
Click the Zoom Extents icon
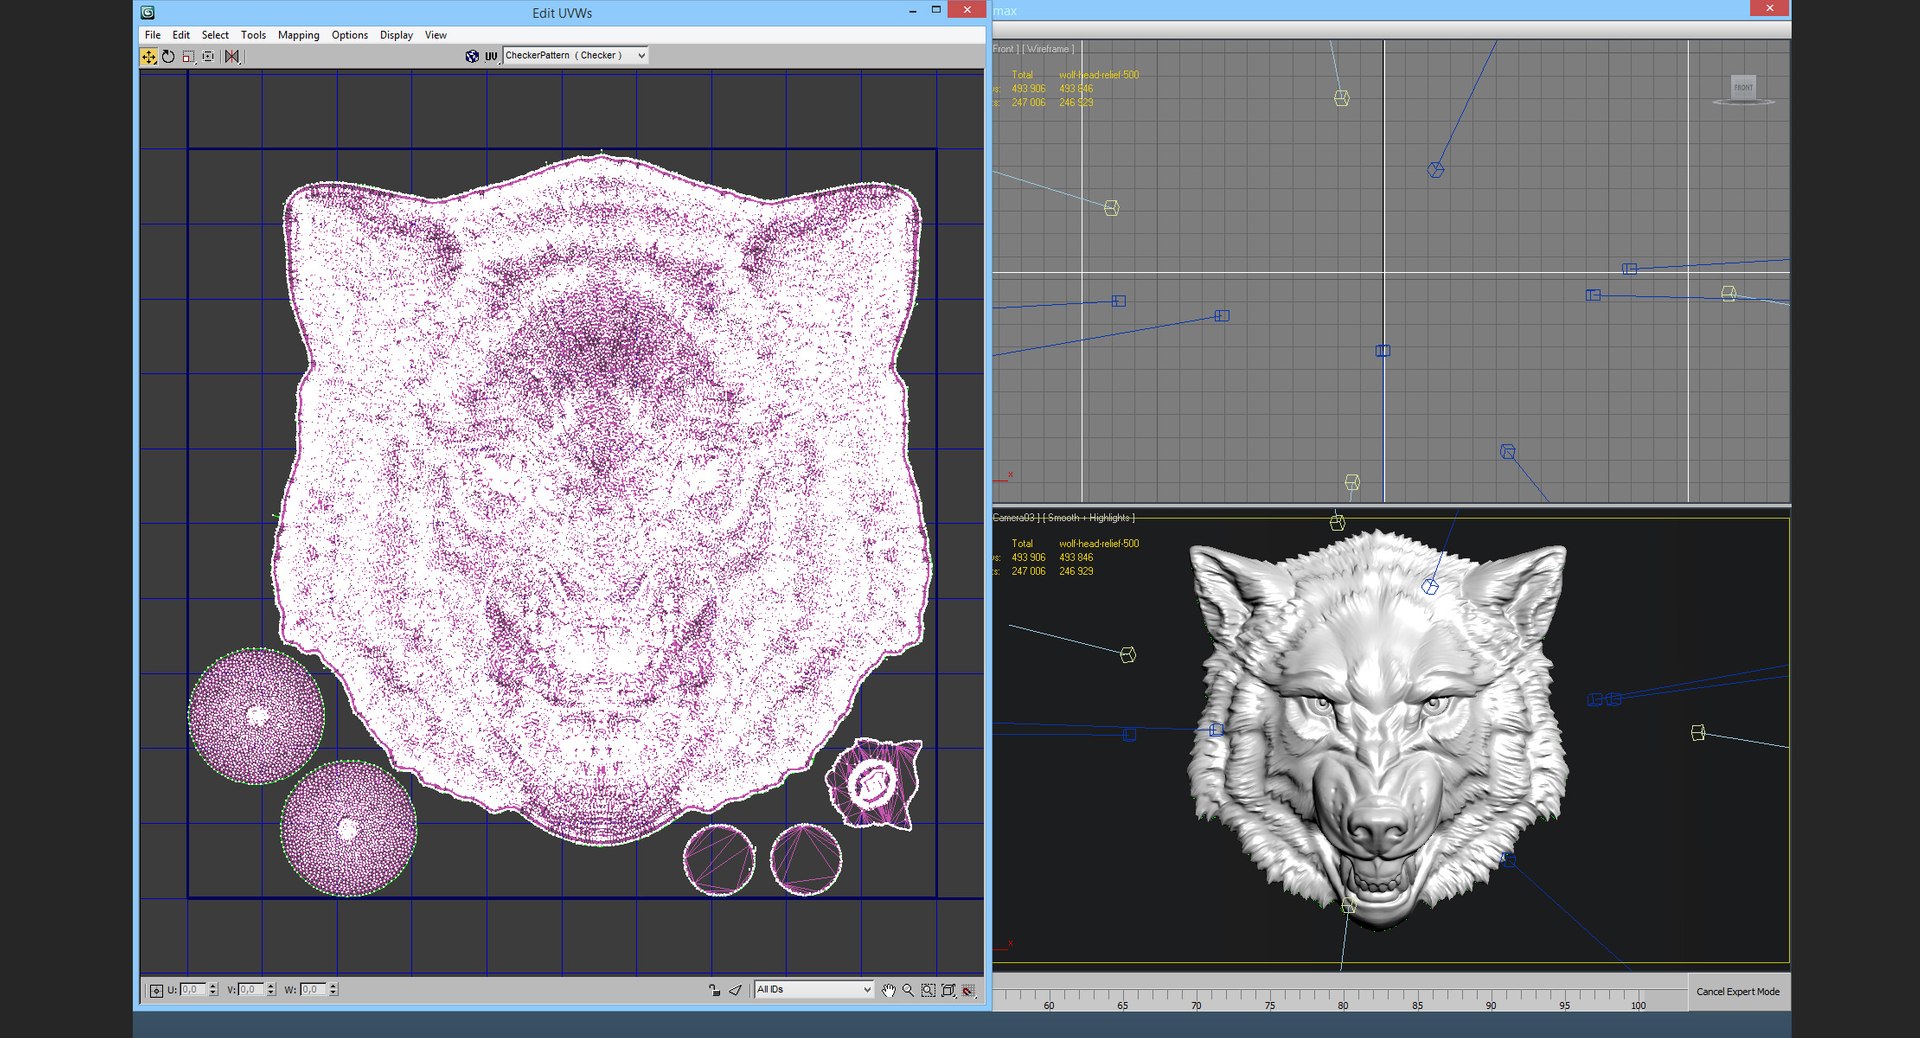(948, 990)
